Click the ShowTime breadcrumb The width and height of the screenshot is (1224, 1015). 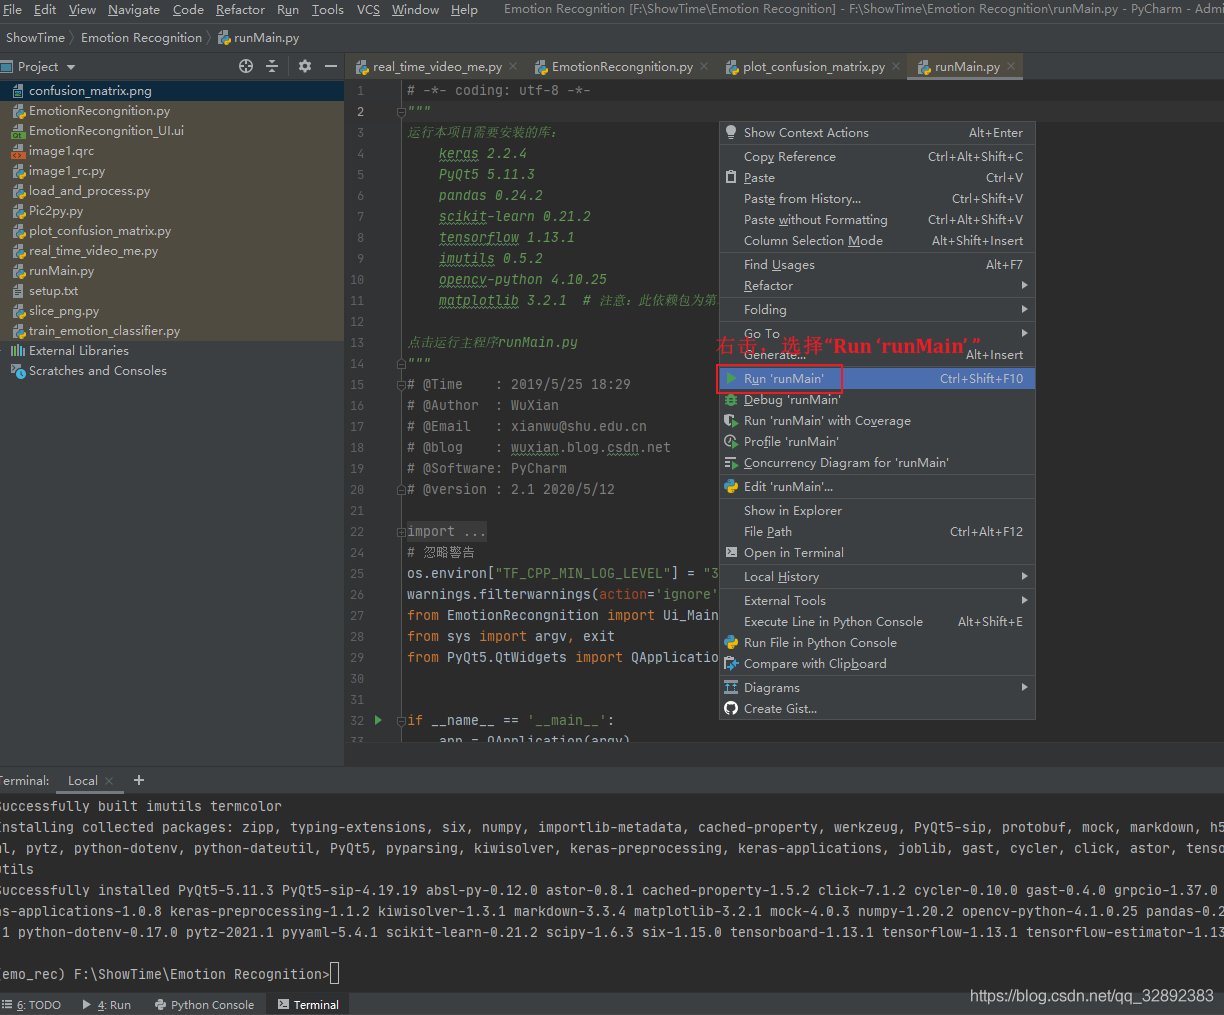(x=35, y=38)
